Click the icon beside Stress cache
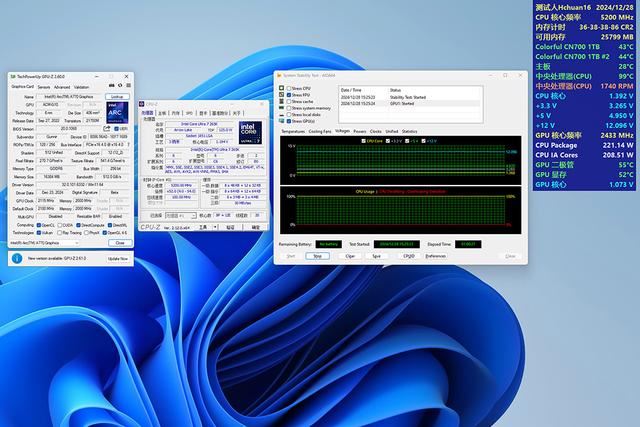640x427 pixels. 282,101
